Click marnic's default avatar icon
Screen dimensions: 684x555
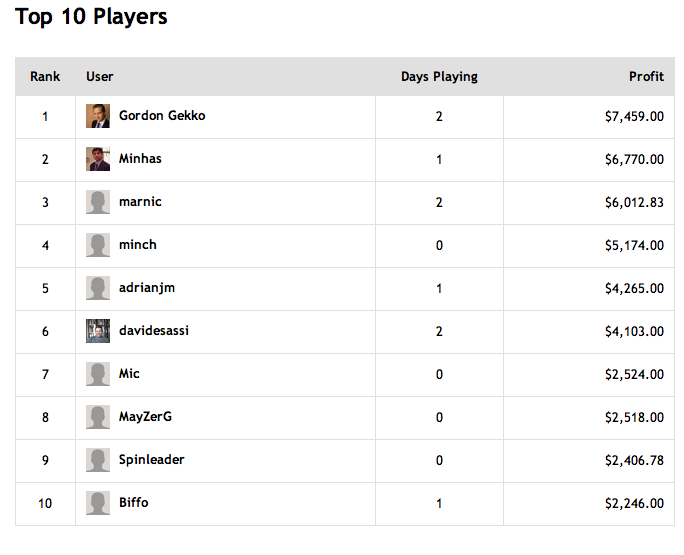[98, 202]
